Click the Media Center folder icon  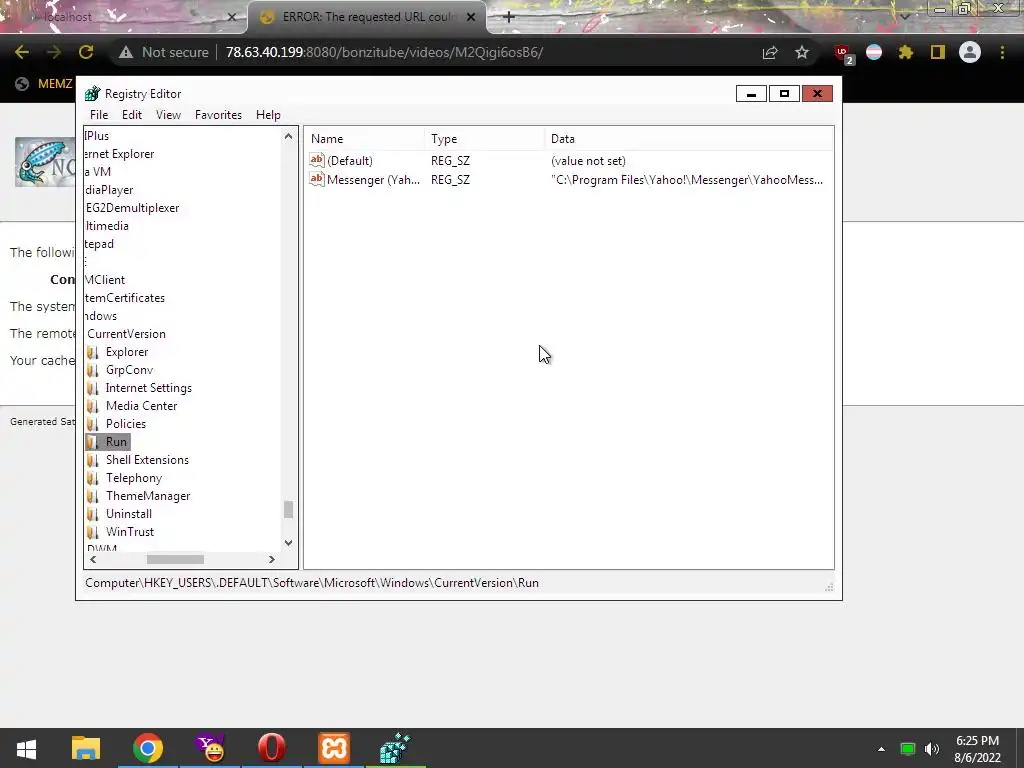(x=93, y=406)
